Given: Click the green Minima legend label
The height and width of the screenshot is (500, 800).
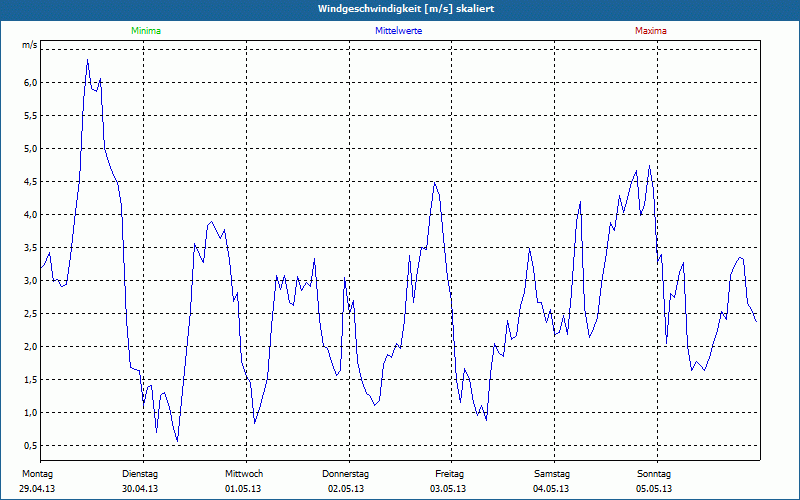Looking at the screenshot, I should [x=146, y=31].
